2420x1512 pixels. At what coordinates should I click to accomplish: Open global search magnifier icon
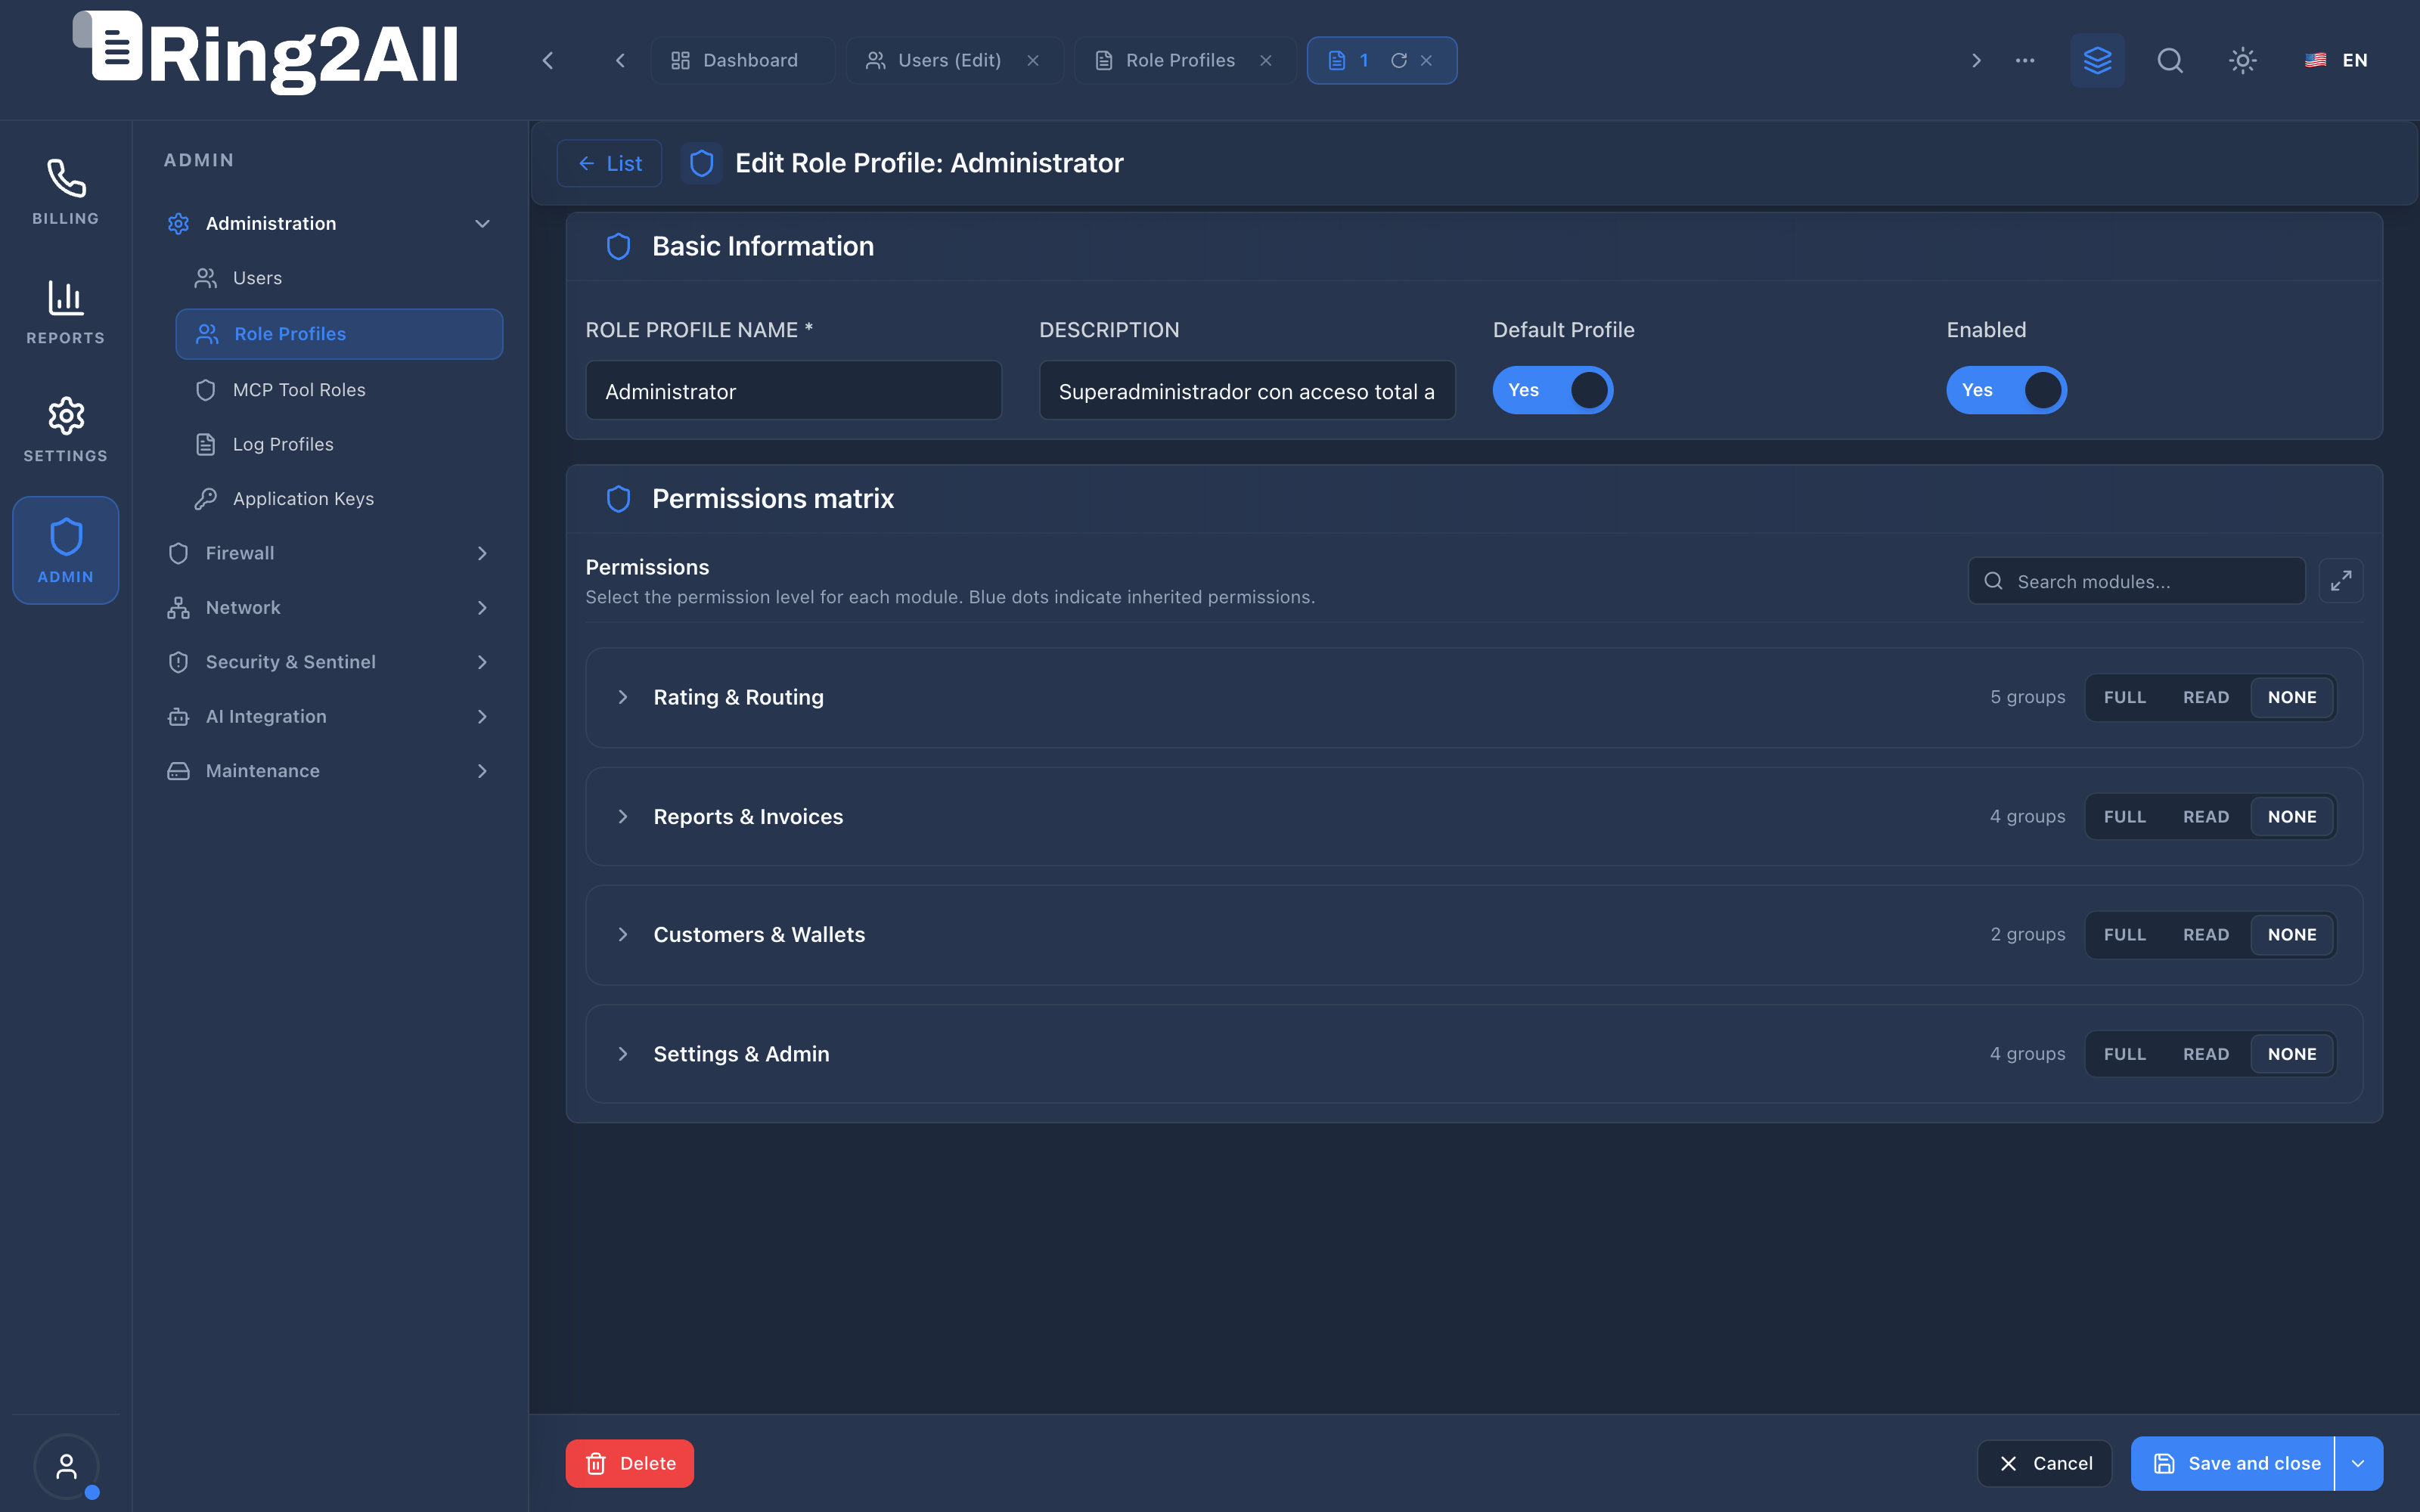coord(2170,60)
